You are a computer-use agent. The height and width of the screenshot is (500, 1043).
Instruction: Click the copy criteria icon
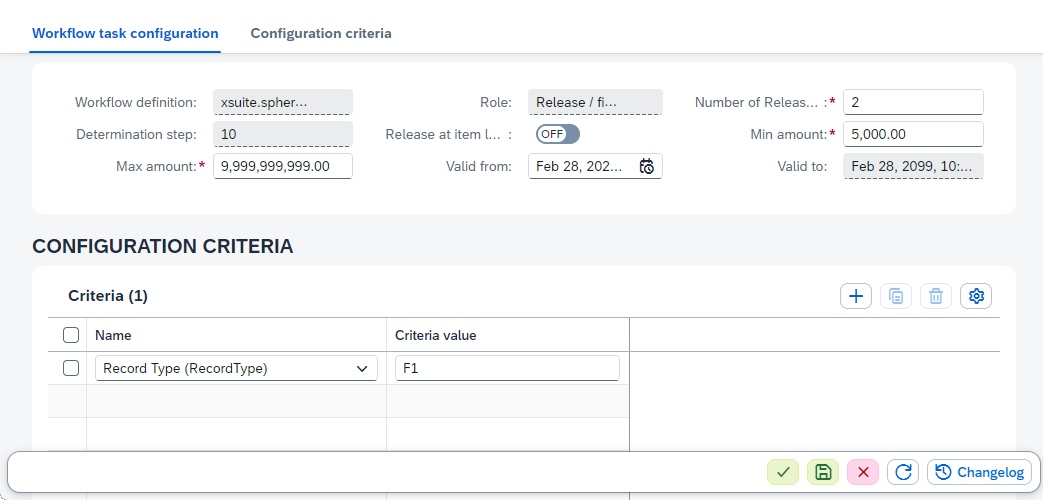pos(896,296)
